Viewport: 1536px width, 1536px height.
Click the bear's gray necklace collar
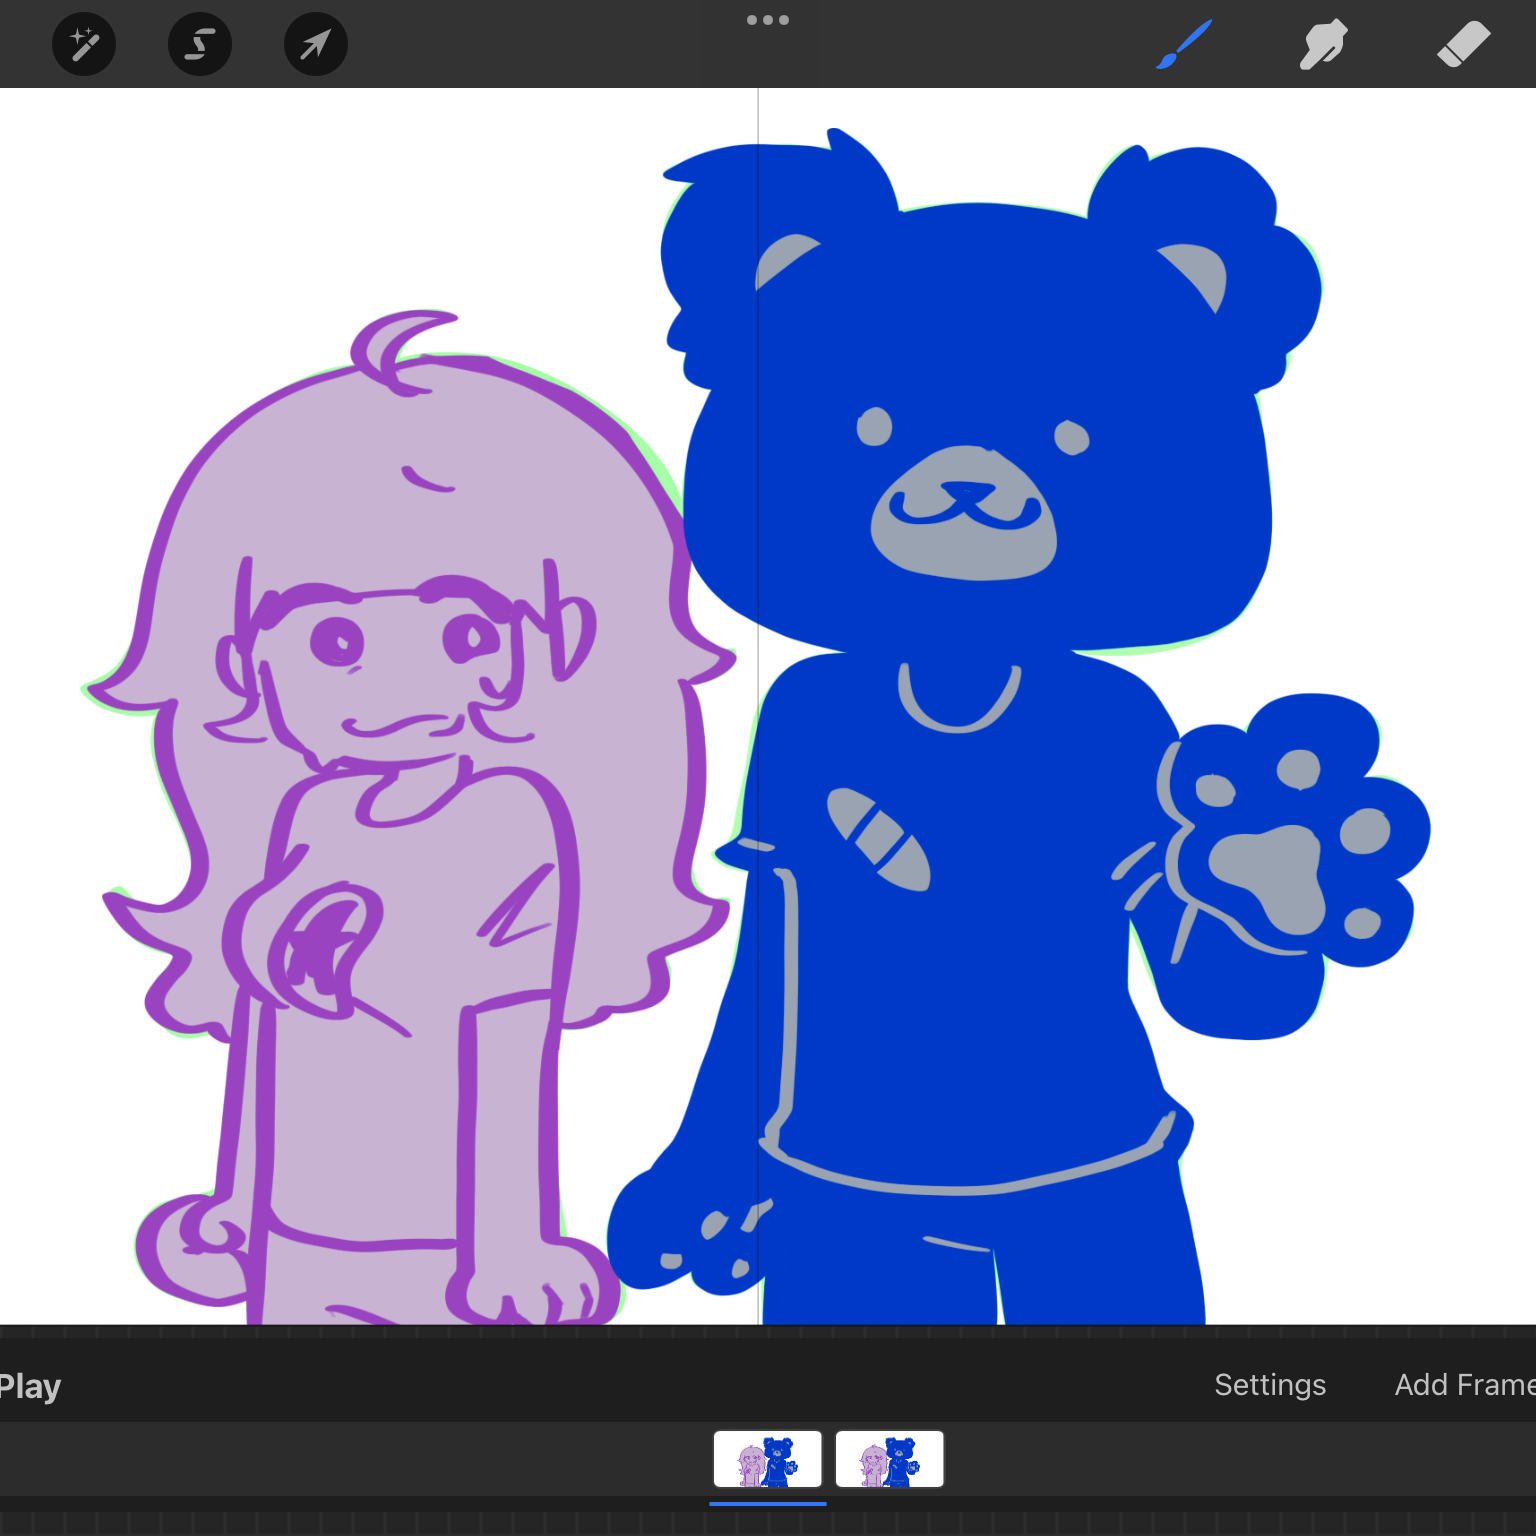[958, 712]
